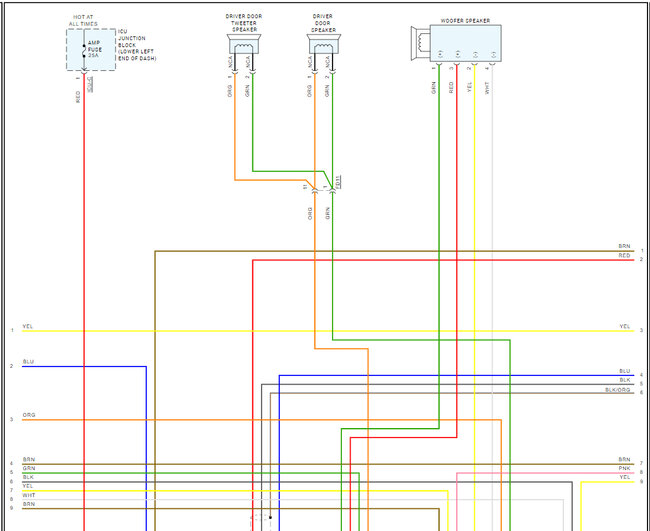Click the RED wire label below fuse
The image size is (650, 531).
coord(78,97)
